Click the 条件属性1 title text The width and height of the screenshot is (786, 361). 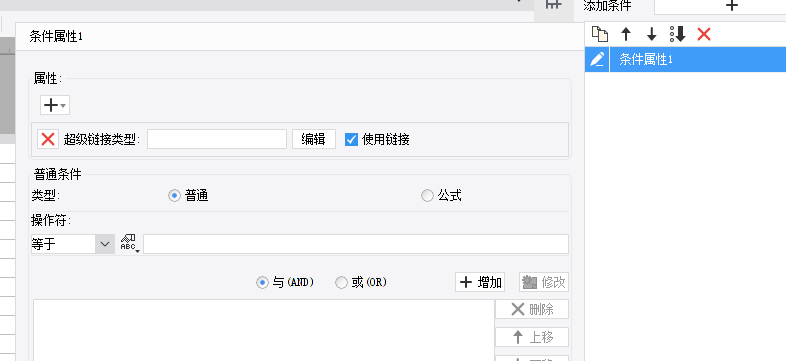pyautogui.click(x=56, y=37)
